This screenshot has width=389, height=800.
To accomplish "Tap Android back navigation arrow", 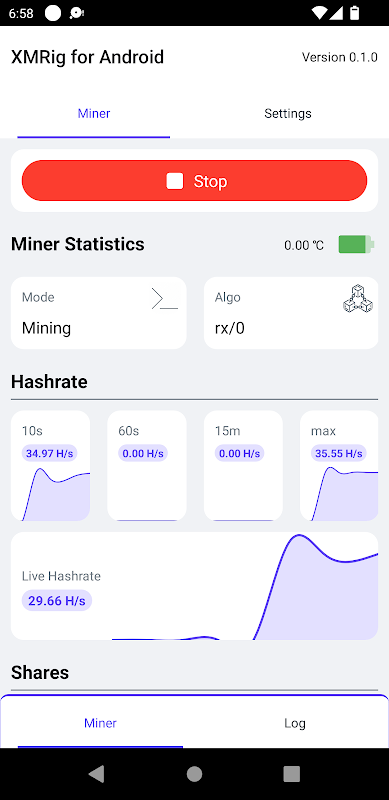I will [96, 774].
